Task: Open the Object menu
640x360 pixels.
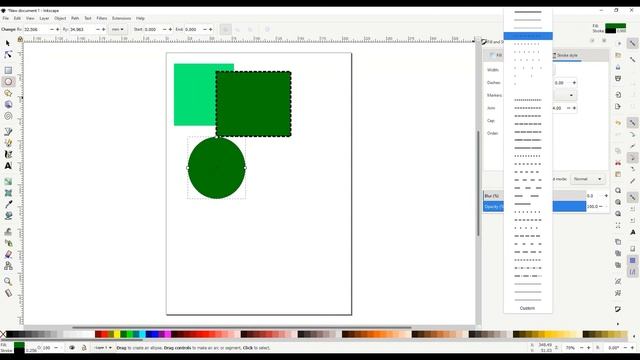Action: click(60, 18)
